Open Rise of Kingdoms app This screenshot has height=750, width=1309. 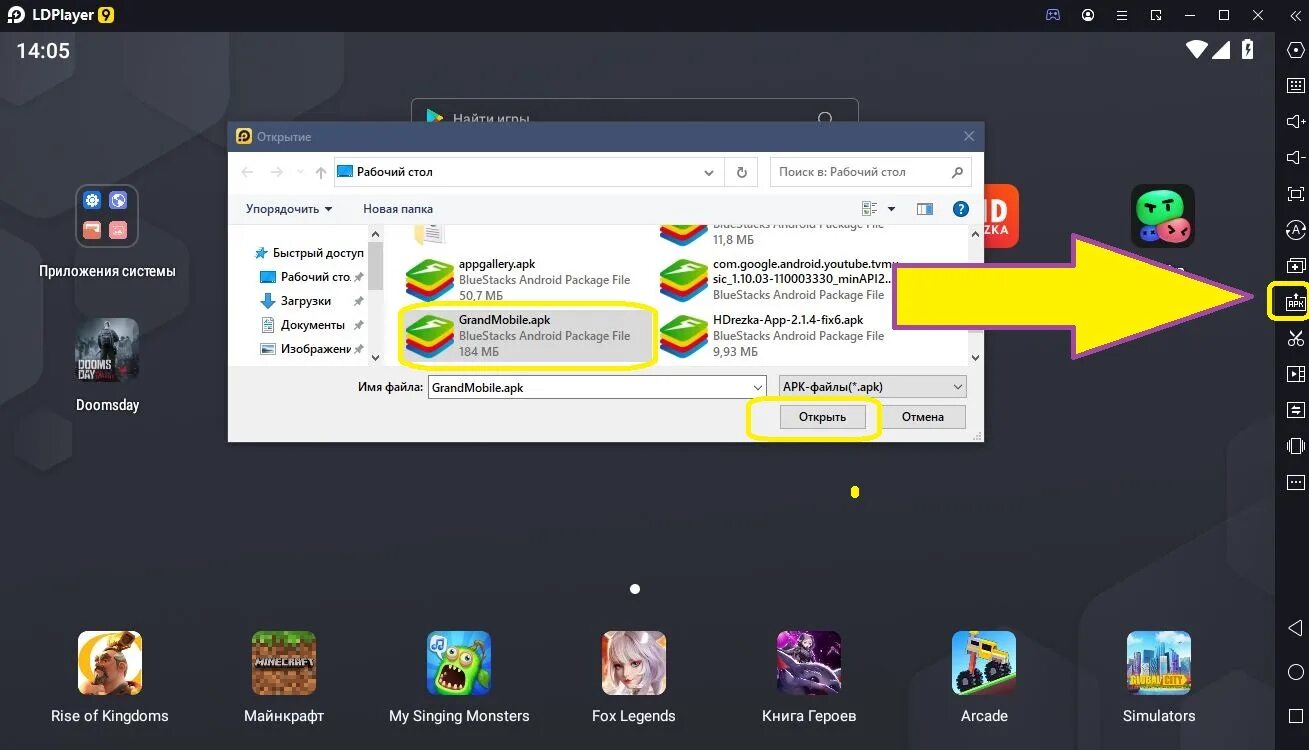click(110, 663)
